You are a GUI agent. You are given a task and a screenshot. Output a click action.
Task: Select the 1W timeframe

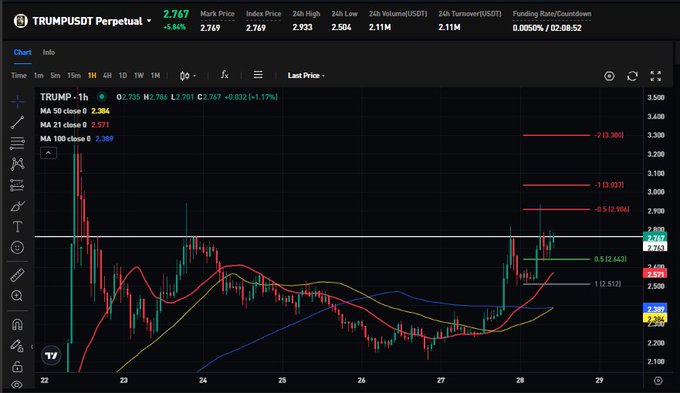139,75
